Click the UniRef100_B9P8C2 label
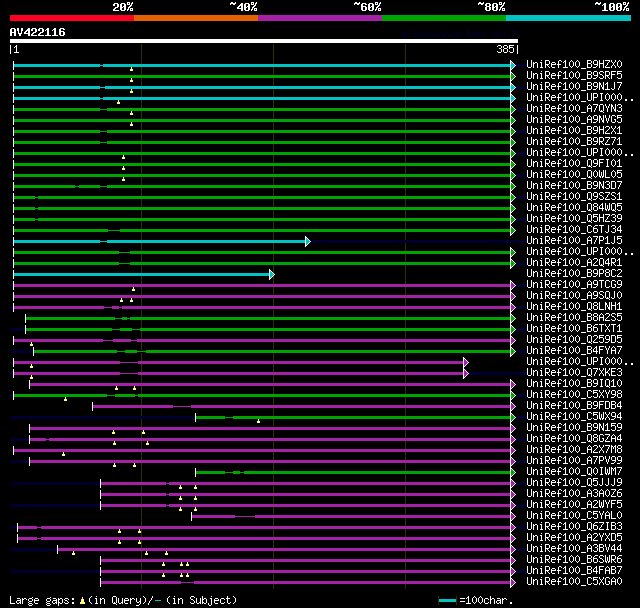Viewport: 640px width, 608px height. tap(574, 274)
